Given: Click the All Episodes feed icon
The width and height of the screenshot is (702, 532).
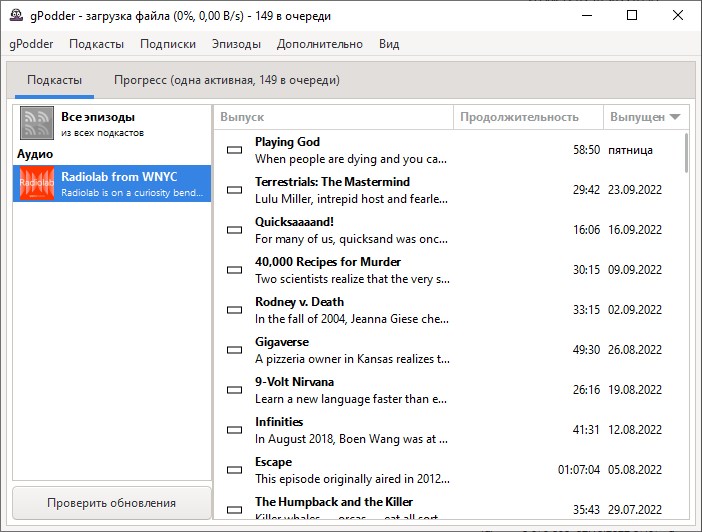Looking at the screenshot, I should (37, 124).
